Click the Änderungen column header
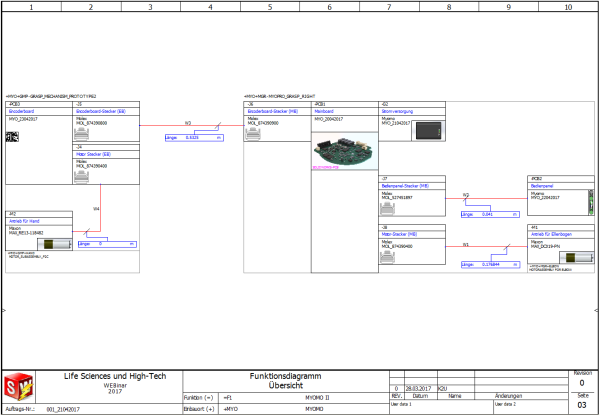Screen dimensions: 600x415 click(509, 396)
